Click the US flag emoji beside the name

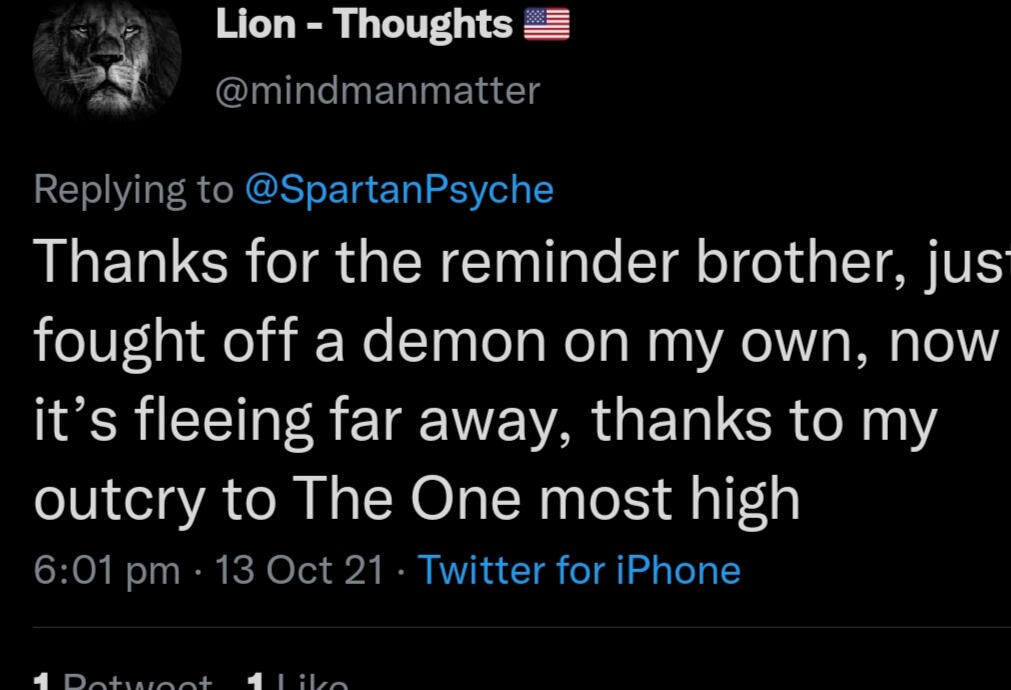(x=546, y=25)
